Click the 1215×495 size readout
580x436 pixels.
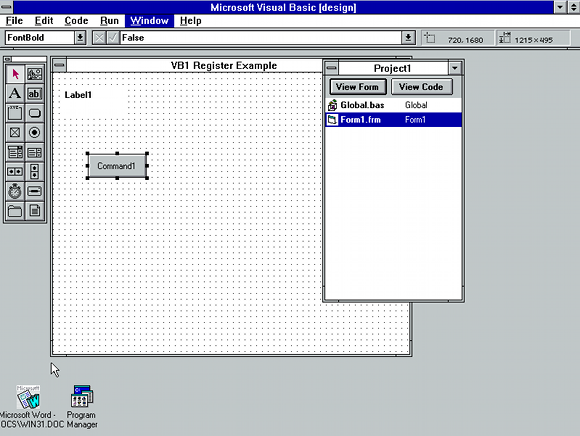click(534, 40)
